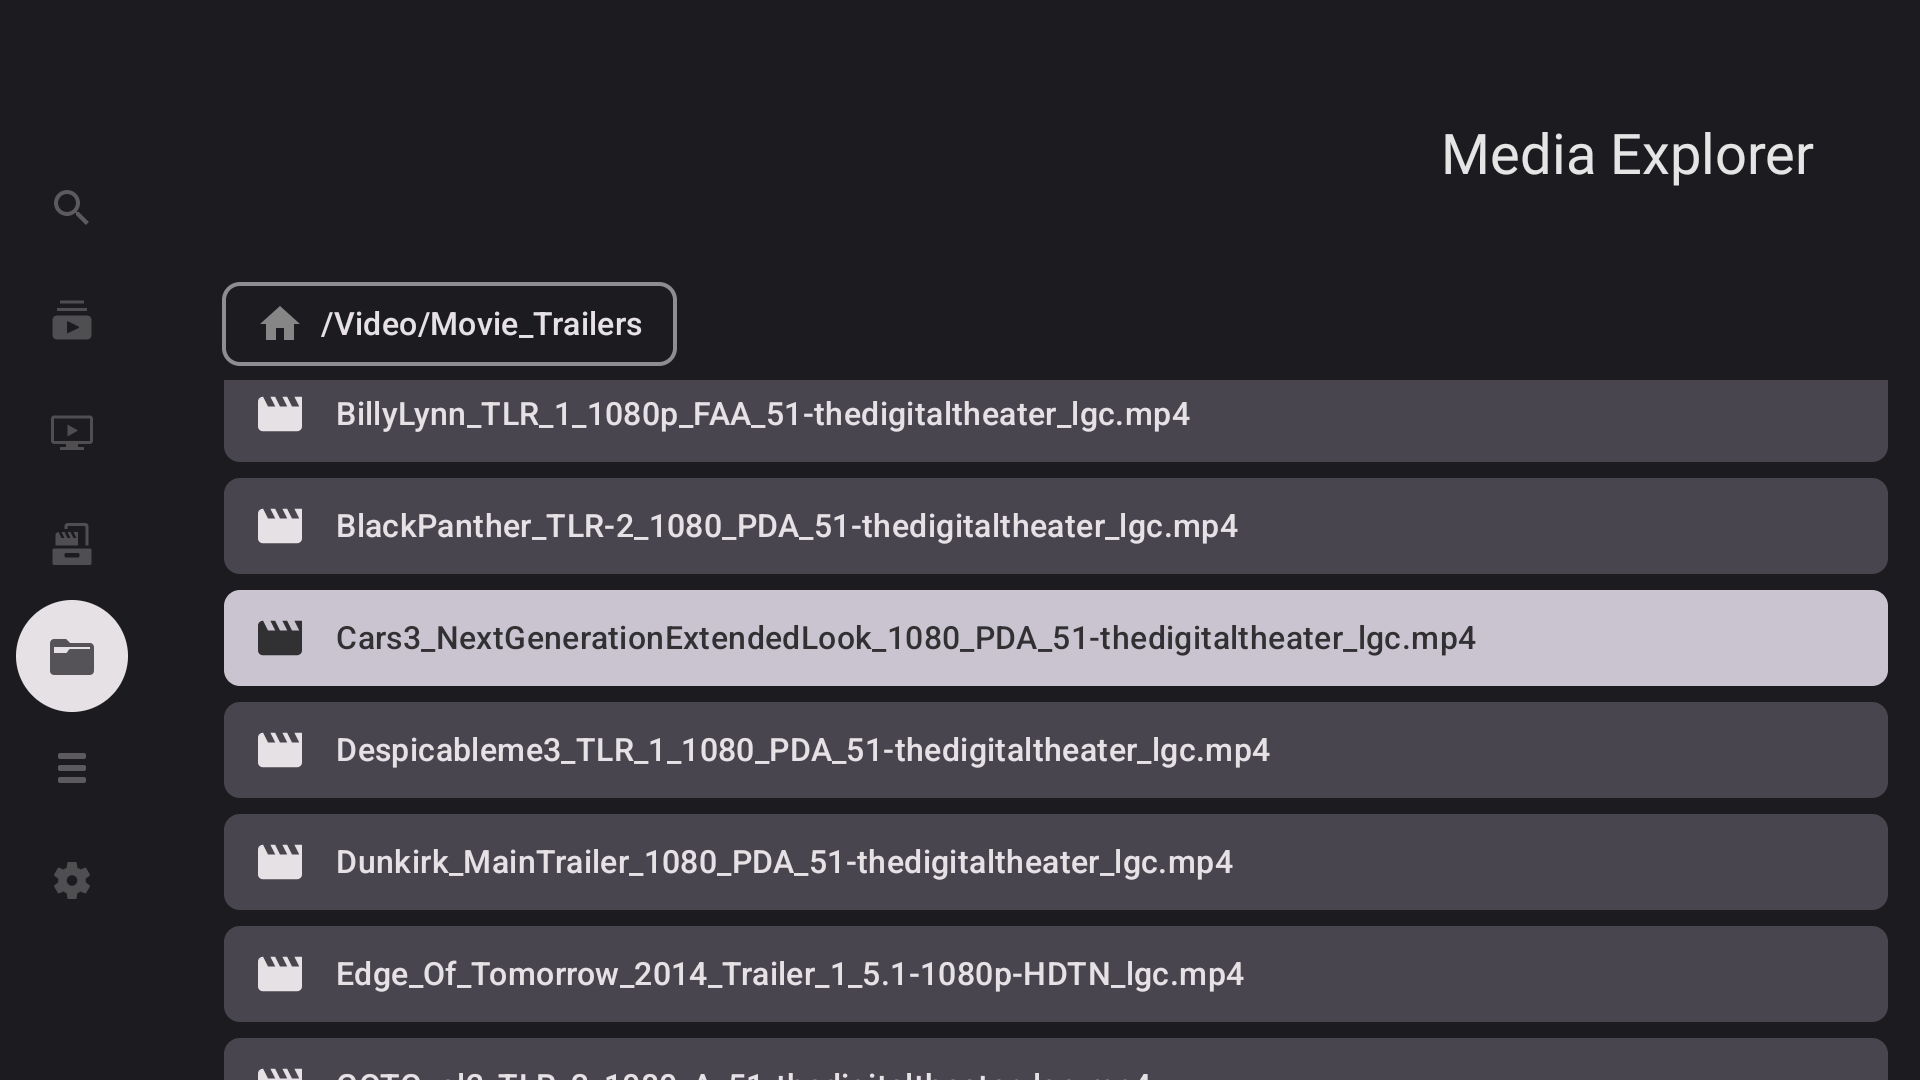Image resolution: width=1920 pixels, height=1080 pixels.
Task: Select the live TV monitor icon
Action: (x=71, y=432)
